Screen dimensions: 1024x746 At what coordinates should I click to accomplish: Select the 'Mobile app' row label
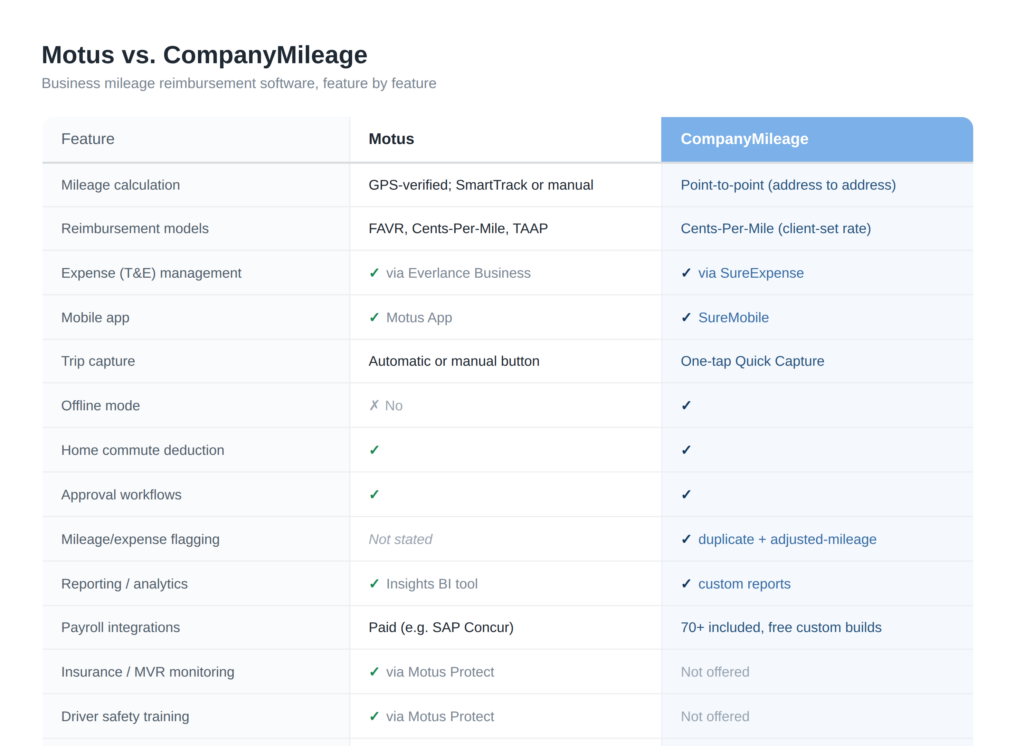tap(95, 317)
